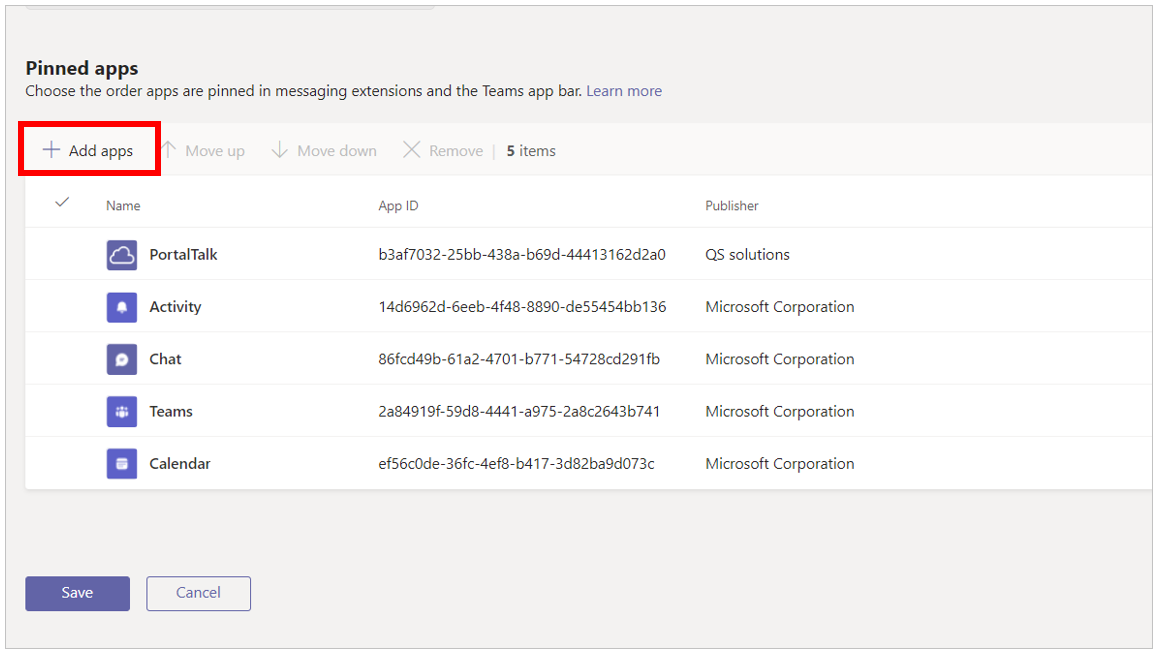Sort by the Name column header
The height and width of the screenshot is (653, 1160).
[x=123, y=206]
